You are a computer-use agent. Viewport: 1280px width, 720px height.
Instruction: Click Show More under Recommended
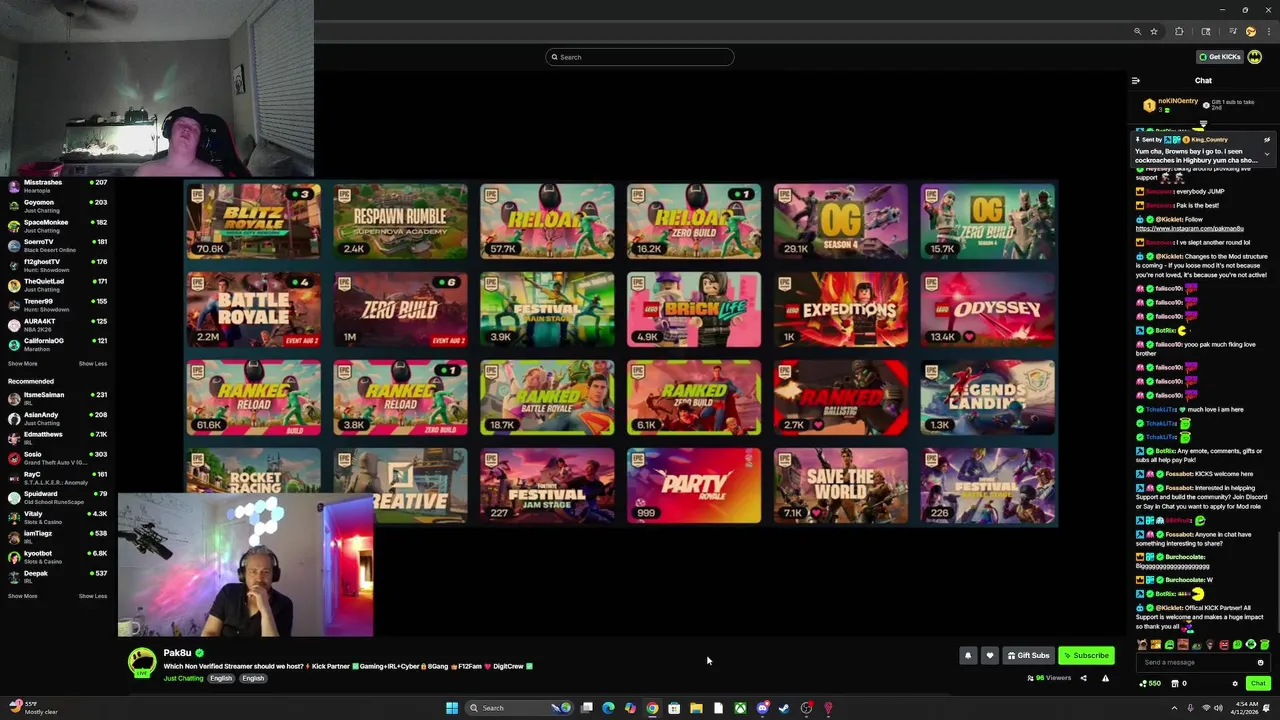(22, 596)
